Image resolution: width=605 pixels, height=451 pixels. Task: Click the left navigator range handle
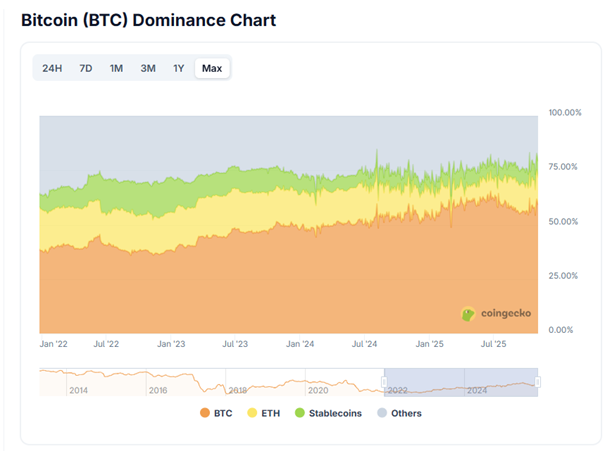(385, 382)
